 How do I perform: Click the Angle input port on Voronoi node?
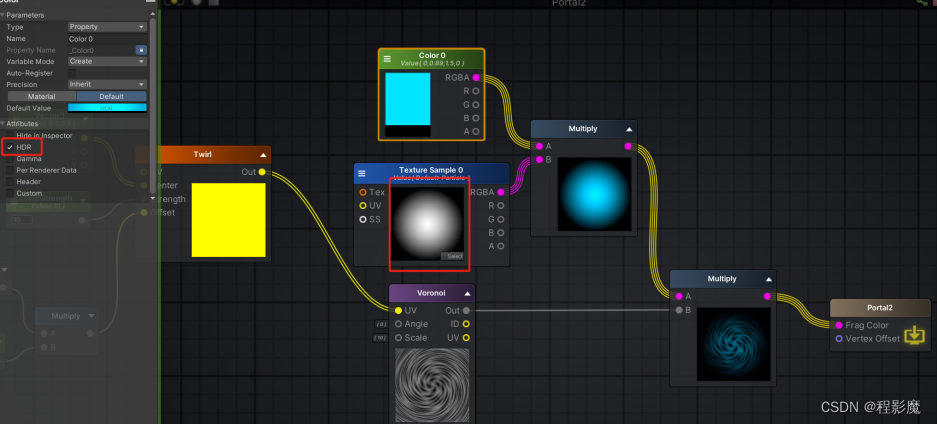point(398,324)
